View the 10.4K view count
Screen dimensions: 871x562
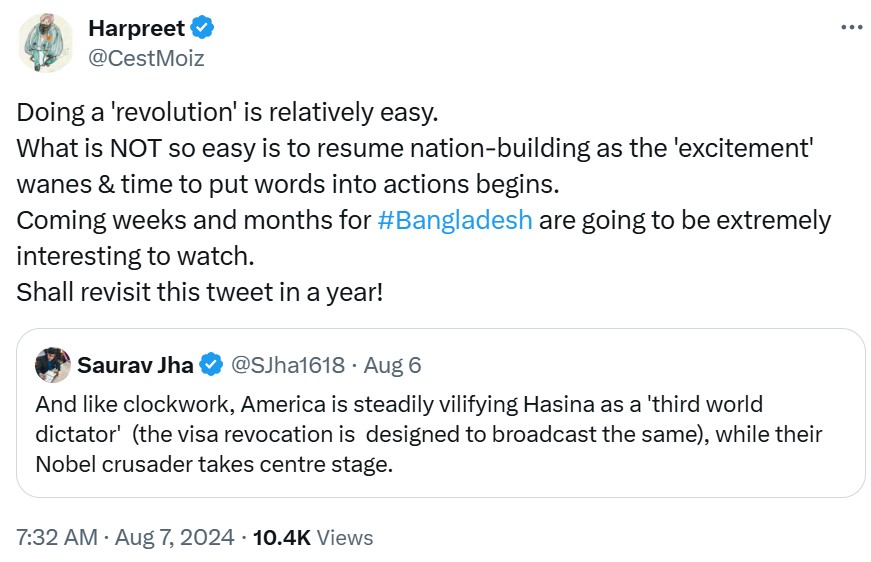click(313, 537)
